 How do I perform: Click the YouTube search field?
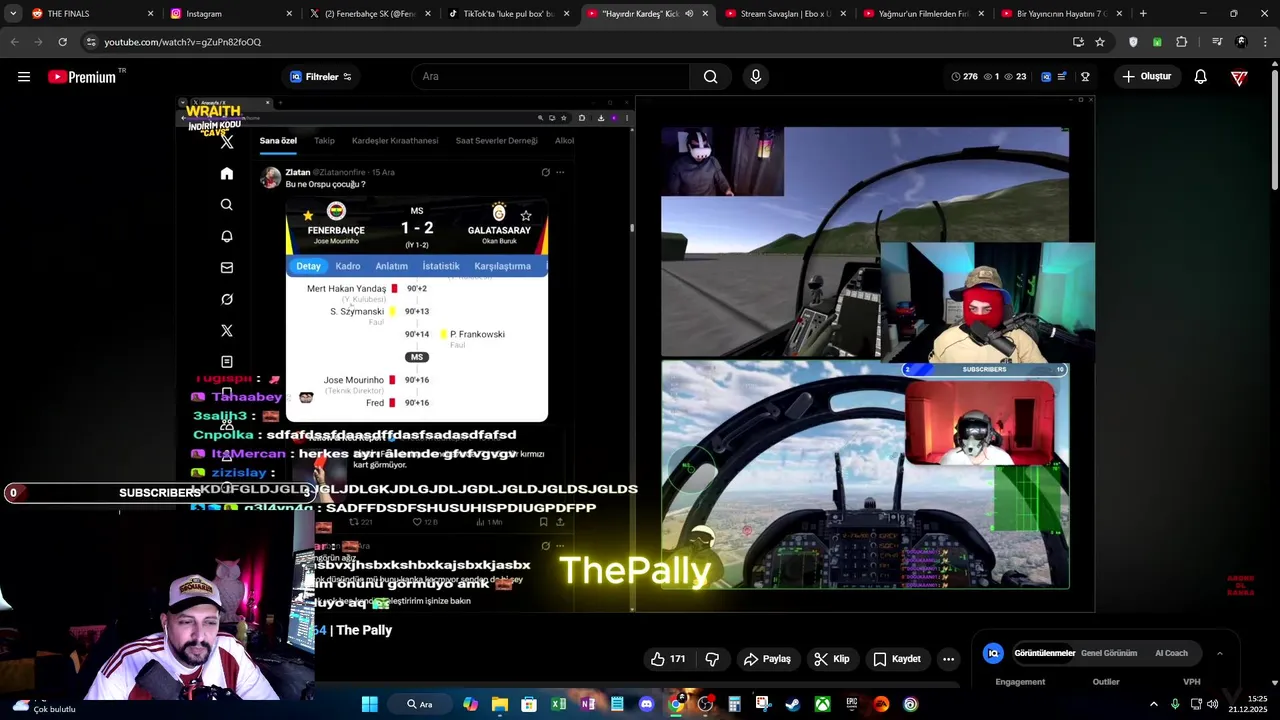coord(550,77)
